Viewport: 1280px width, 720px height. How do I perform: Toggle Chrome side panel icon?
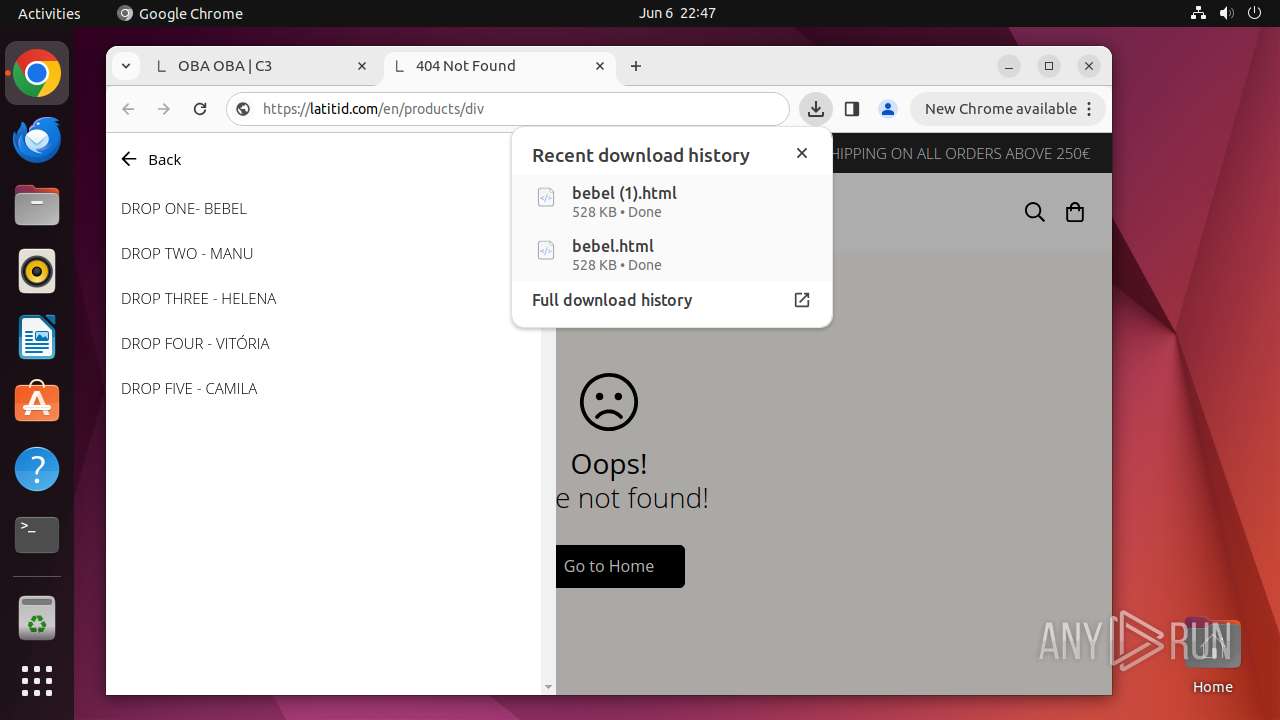pyautogui.click(x=852, y=109)
